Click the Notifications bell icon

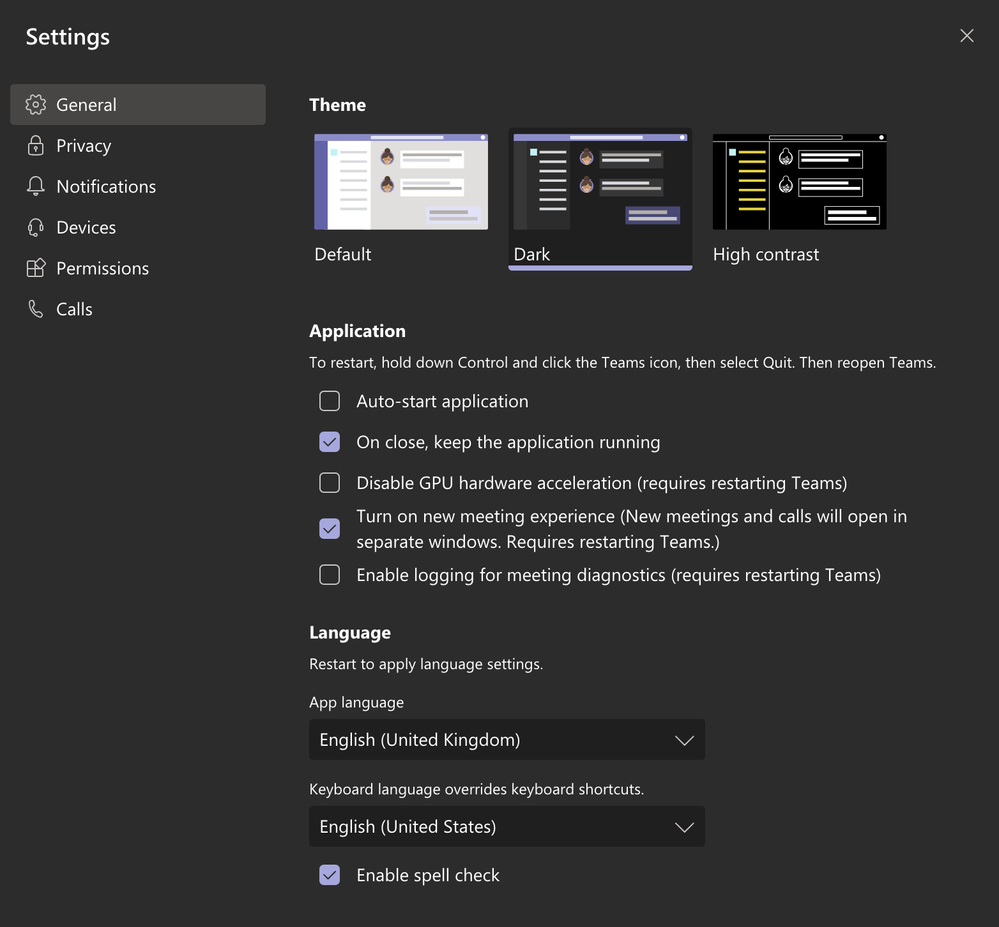(36, 187)
